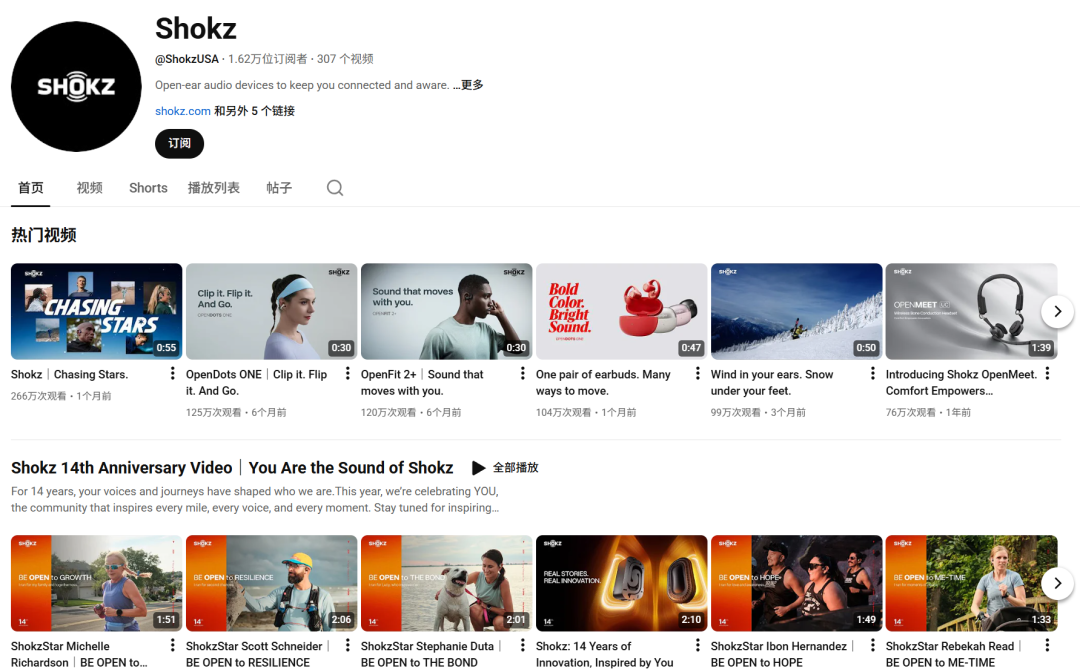
Task: Open options menu for ShokzStar Rebekah Read
Action: [1047, 645]
